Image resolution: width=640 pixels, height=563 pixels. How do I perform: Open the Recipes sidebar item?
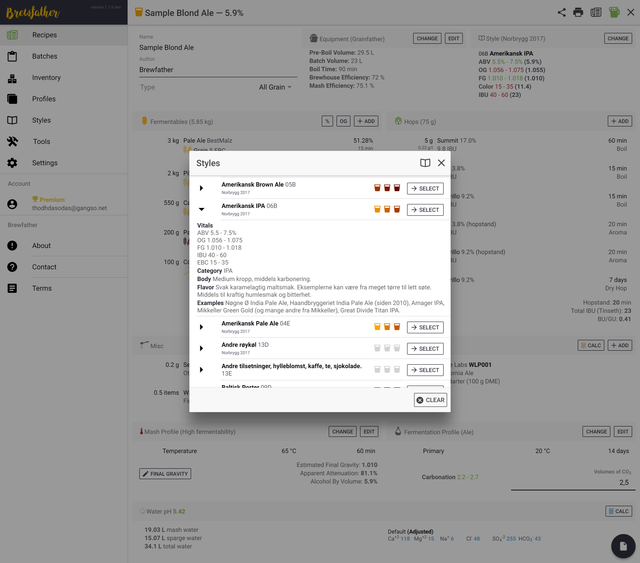click(x=64, y=35)
